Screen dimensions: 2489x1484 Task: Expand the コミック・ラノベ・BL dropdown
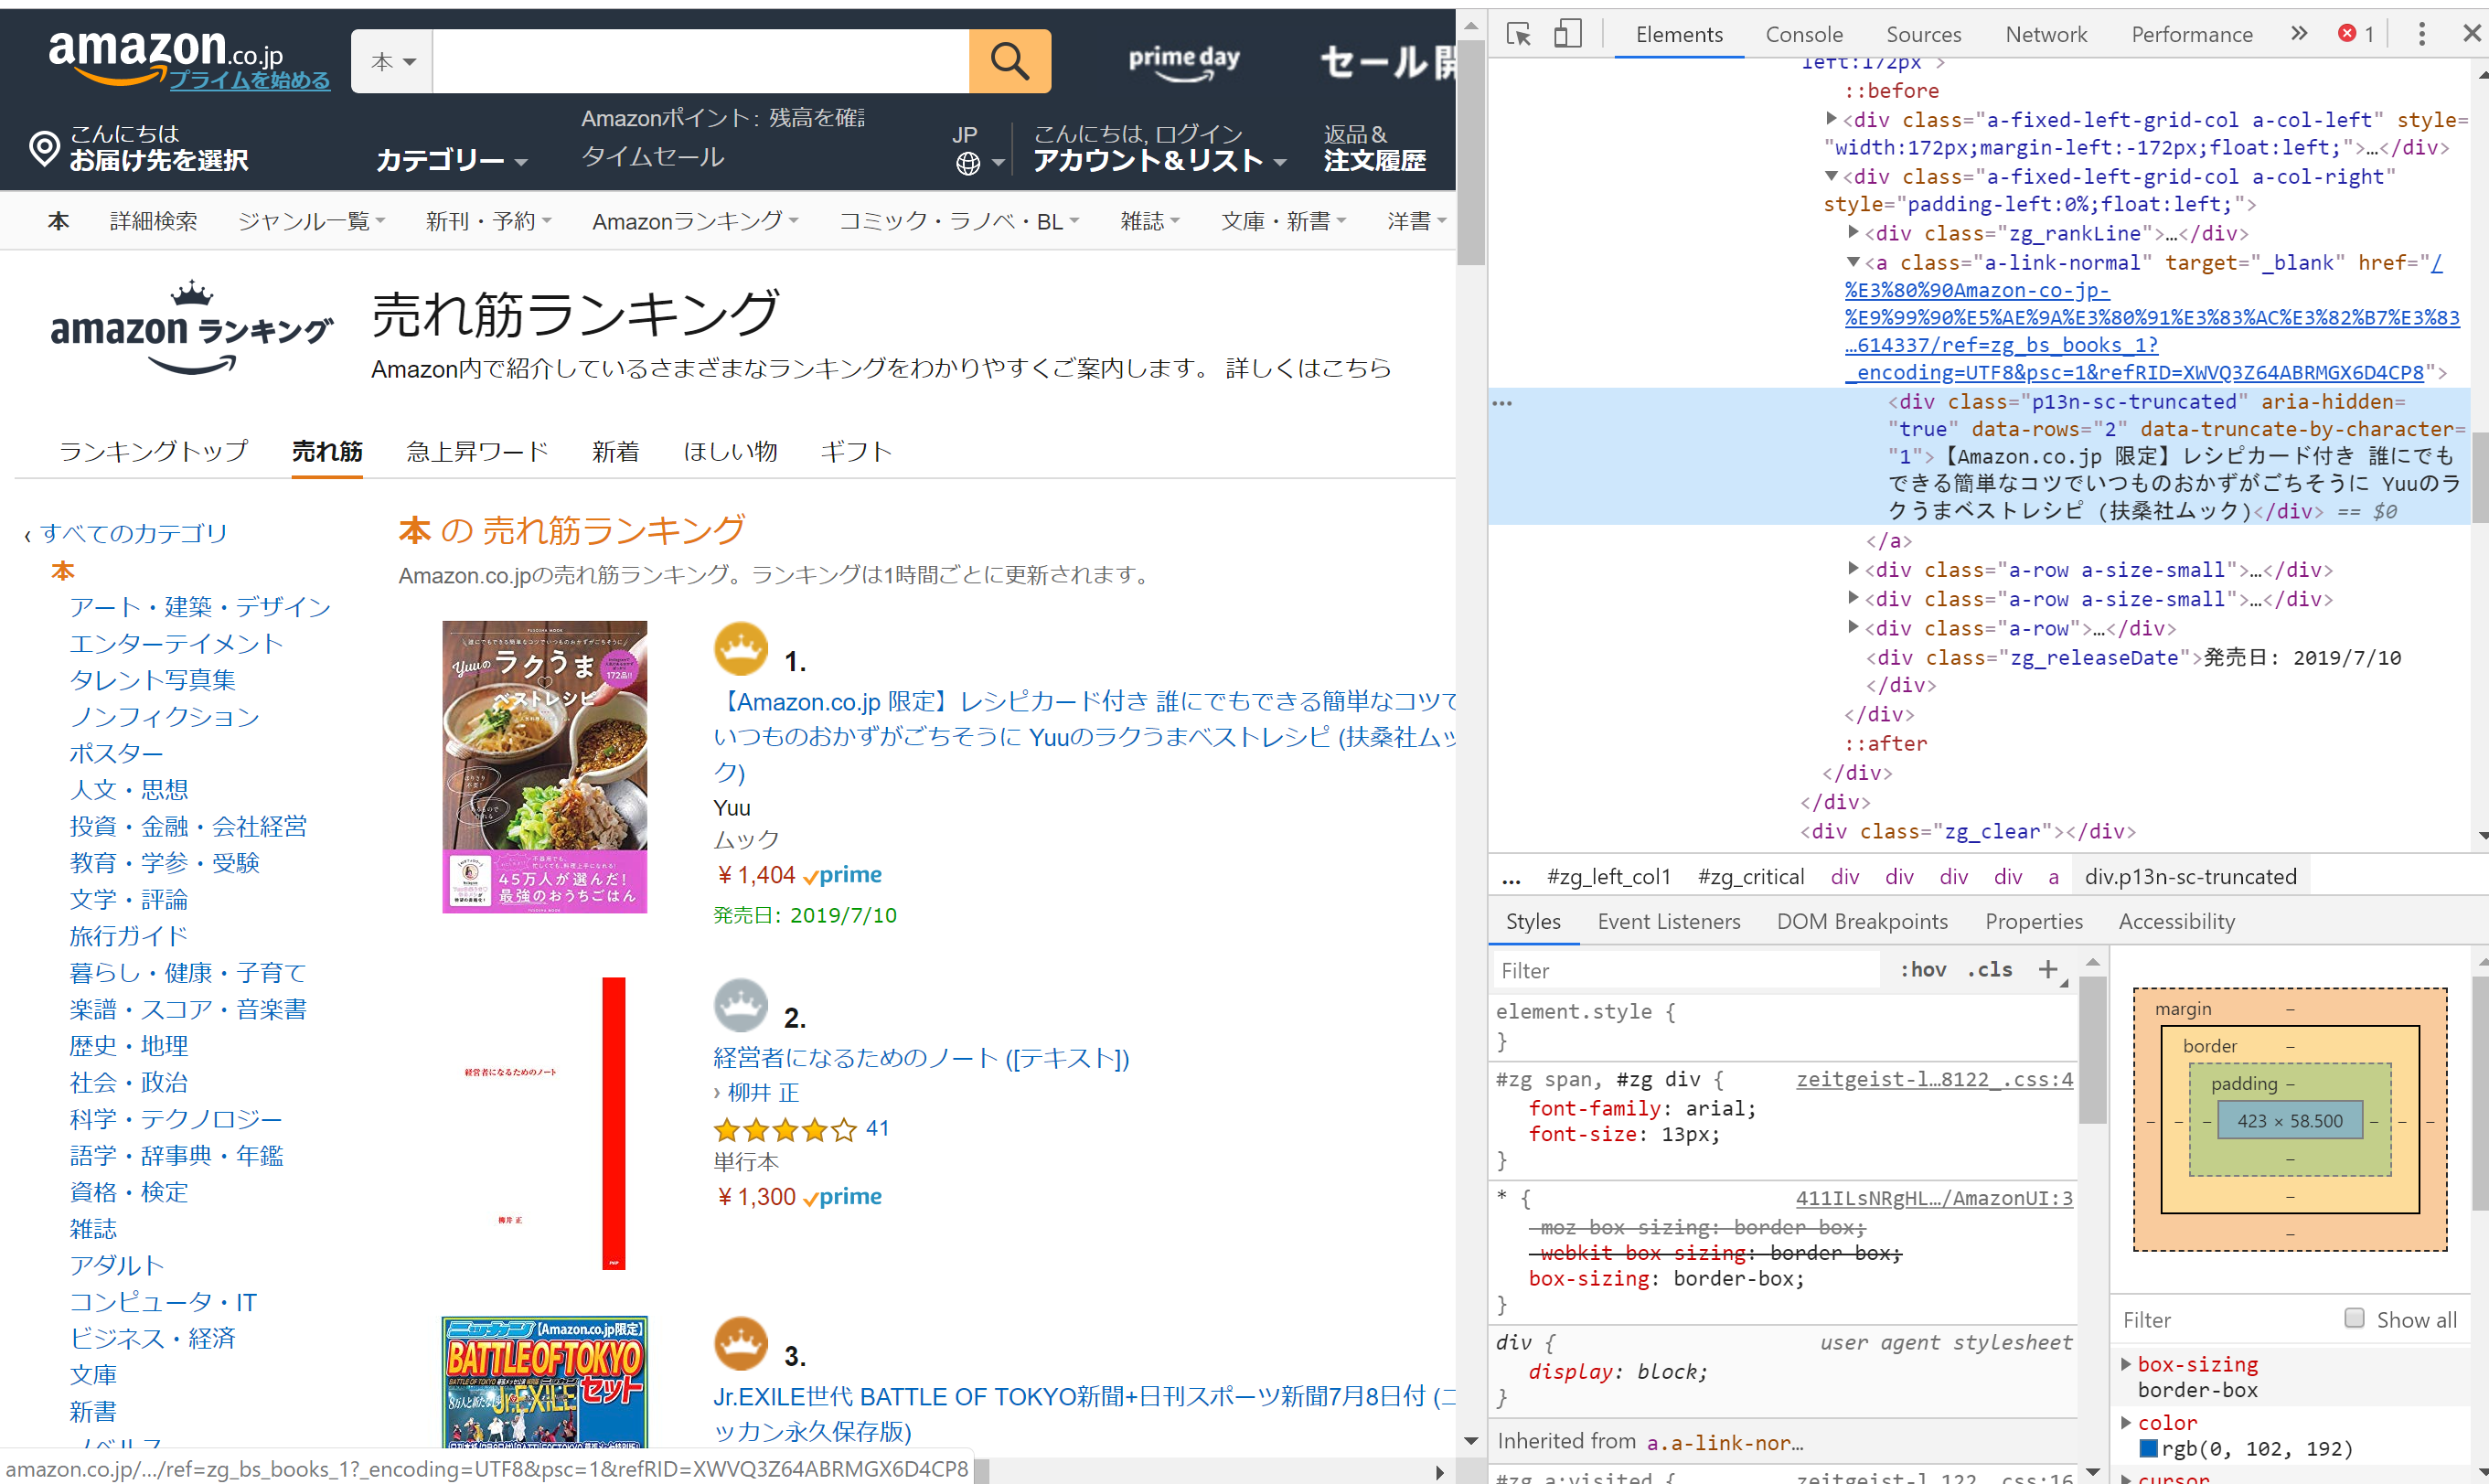(x=958, y=220)
